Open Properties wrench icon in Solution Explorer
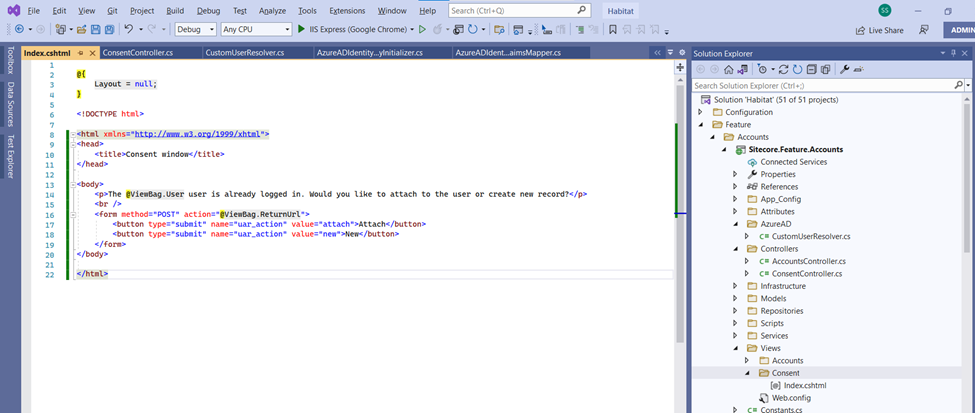The image size is (975, 413). [844, 70]
